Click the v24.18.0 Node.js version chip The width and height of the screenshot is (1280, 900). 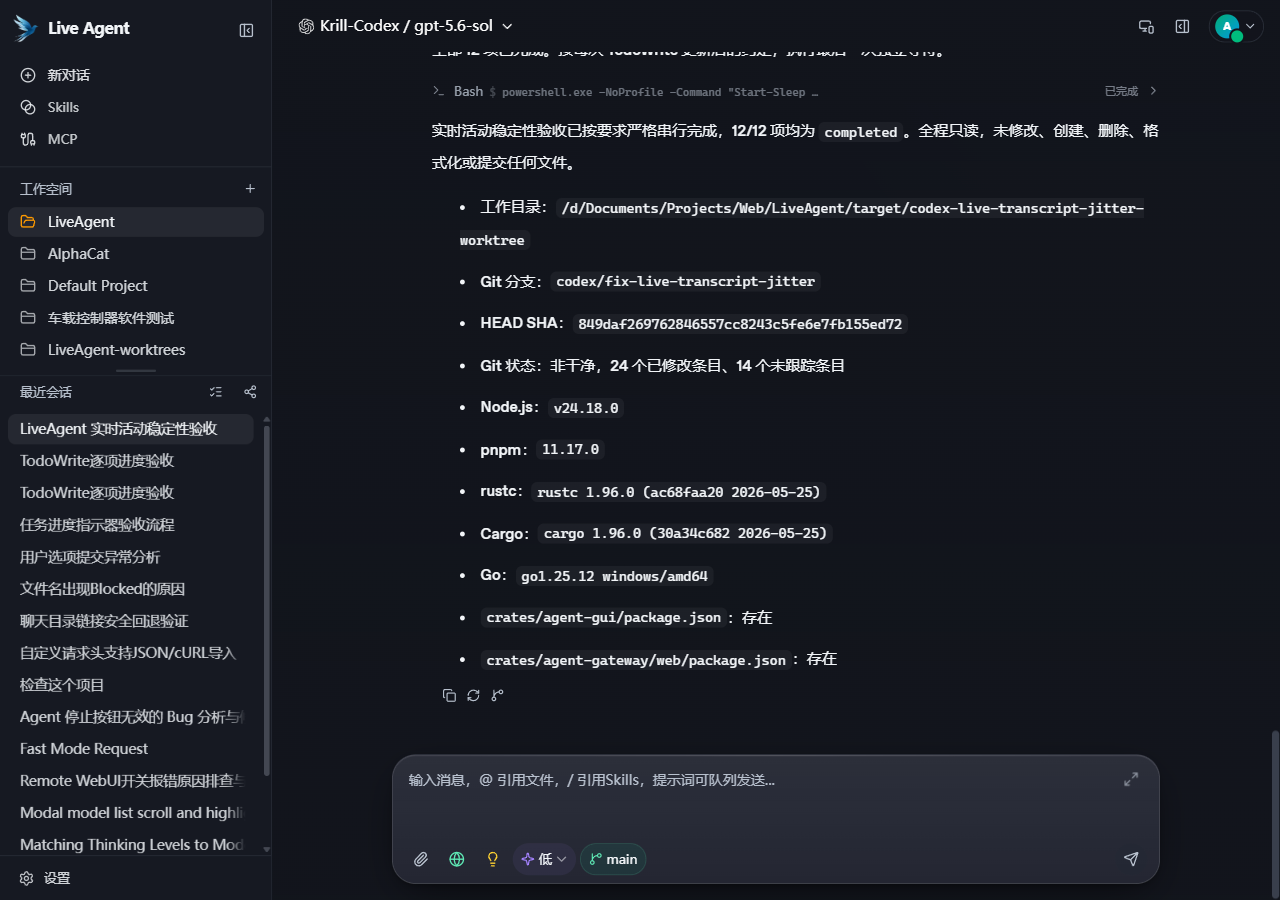click(586, 408)
